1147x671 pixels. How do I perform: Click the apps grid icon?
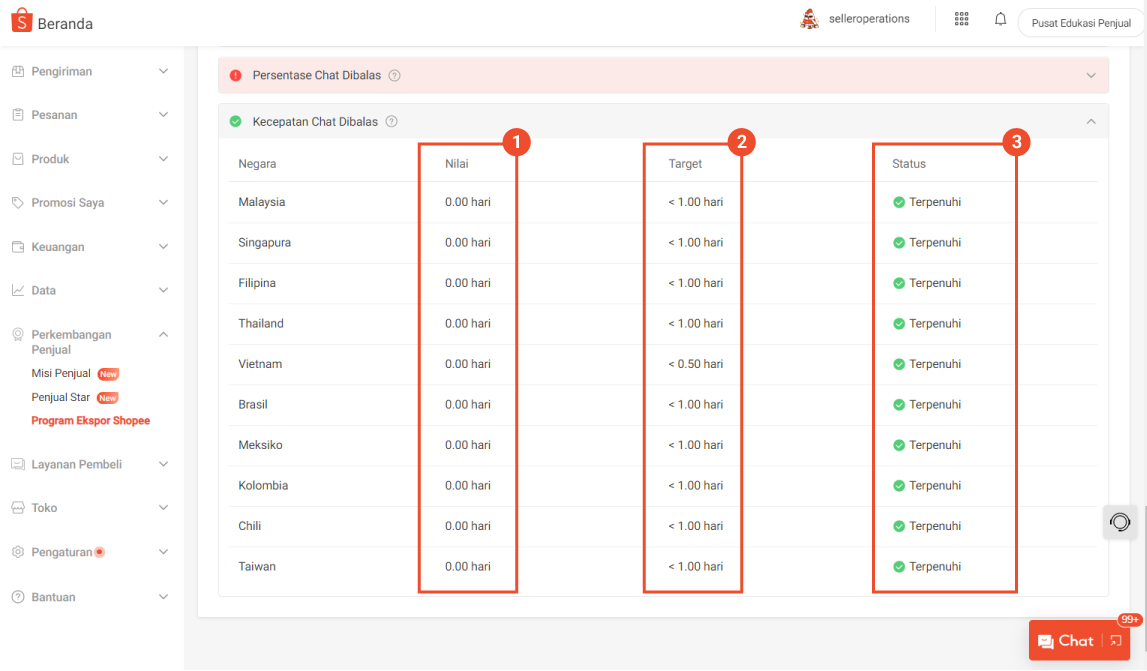961,18
